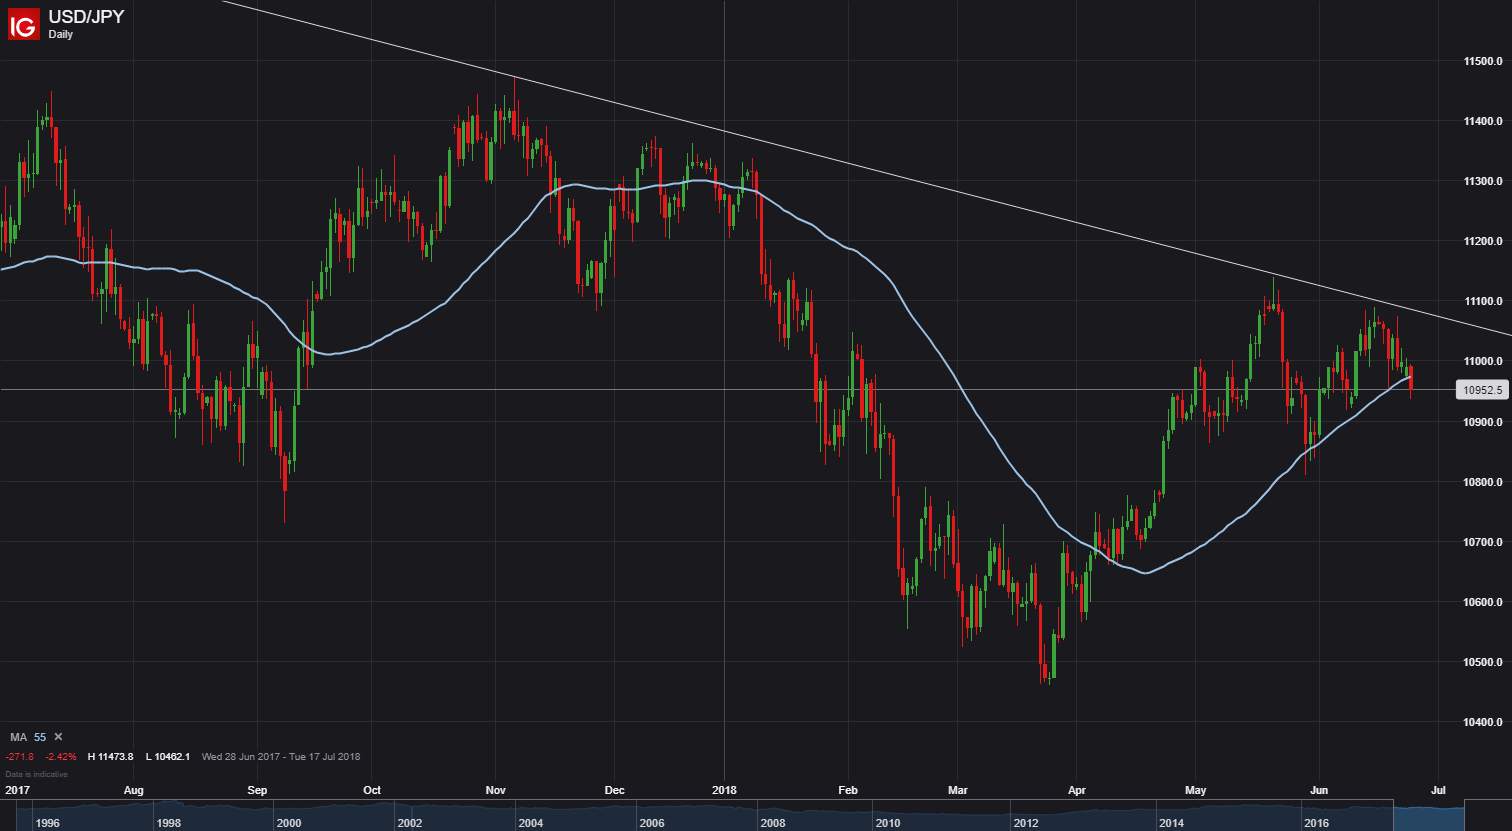Click the May label on the time axis
1512x831 pixels.
1196,790
